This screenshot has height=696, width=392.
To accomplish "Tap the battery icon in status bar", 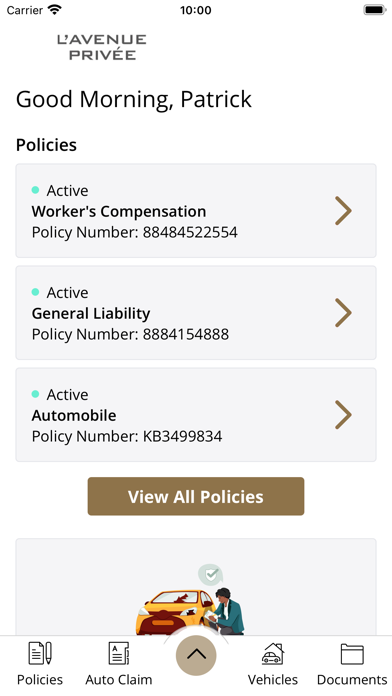I will click(x=375, y=10).
